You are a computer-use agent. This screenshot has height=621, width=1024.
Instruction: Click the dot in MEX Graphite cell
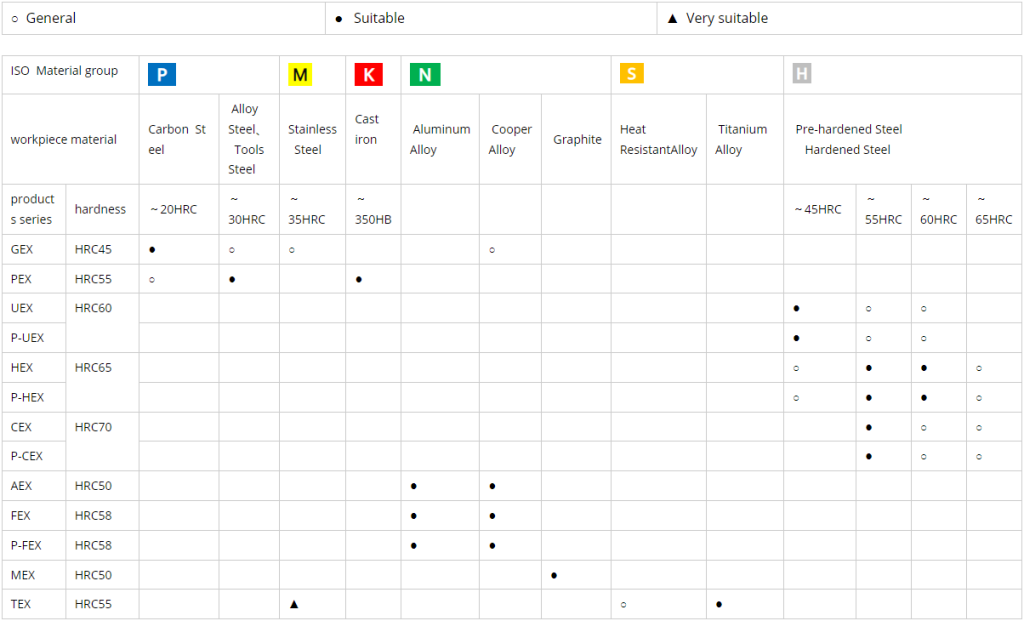coord(554,575)
